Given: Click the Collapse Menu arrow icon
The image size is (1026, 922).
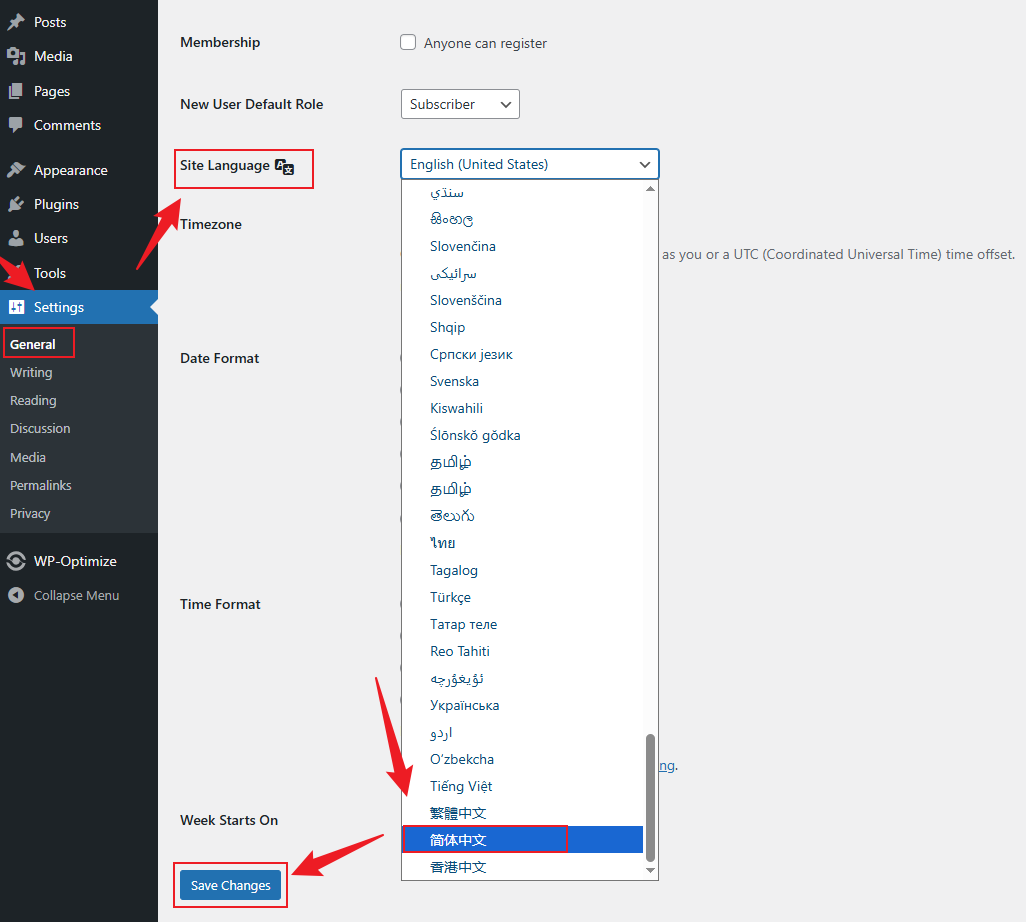Looking at the screenshot, I should click(x=16, y=595).
